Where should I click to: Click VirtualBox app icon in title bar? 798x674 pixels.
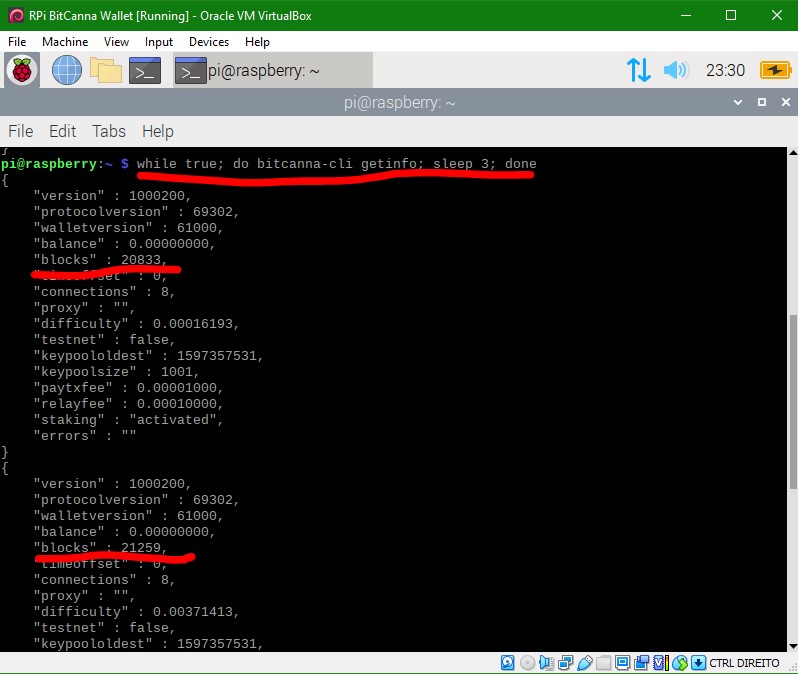point(16,15)
